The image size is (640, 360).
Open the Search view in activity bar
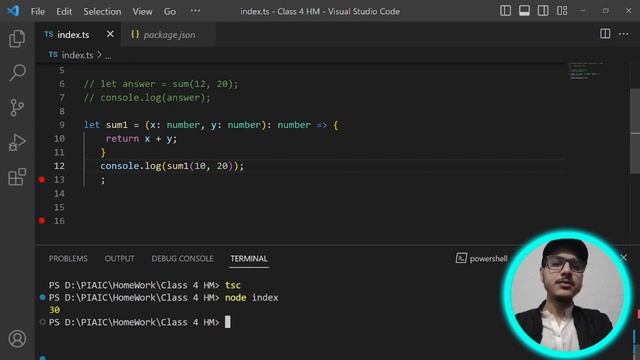[x=17, y=73]
